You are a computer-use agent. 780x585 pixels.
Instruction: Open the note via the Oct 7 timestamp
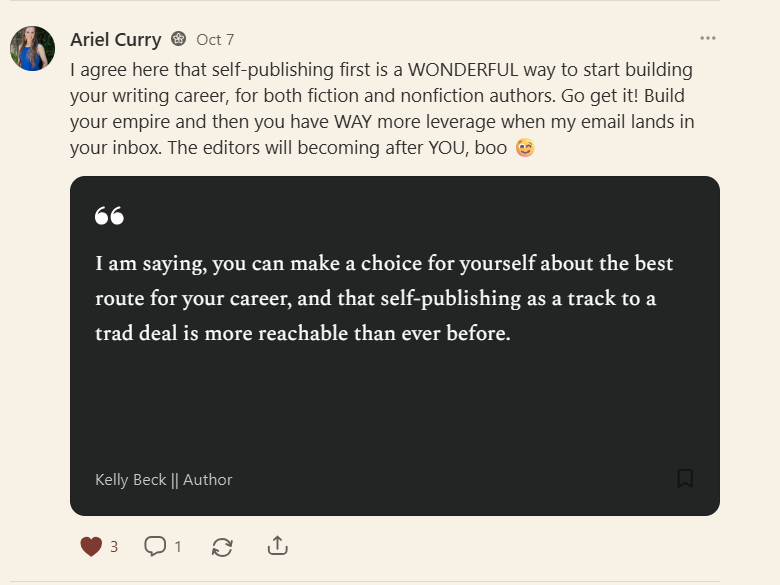coord(215,40)
